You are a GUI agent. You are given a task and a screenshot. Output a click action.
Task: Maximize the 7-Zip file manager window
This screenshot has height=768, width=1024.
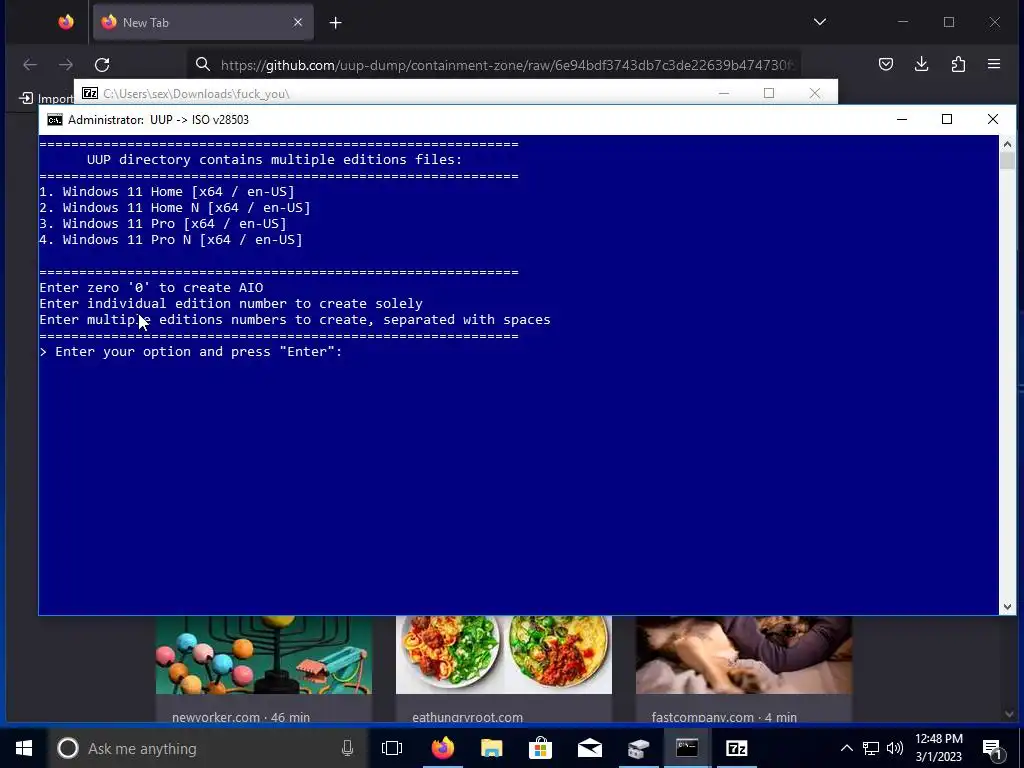coord(769,93)
